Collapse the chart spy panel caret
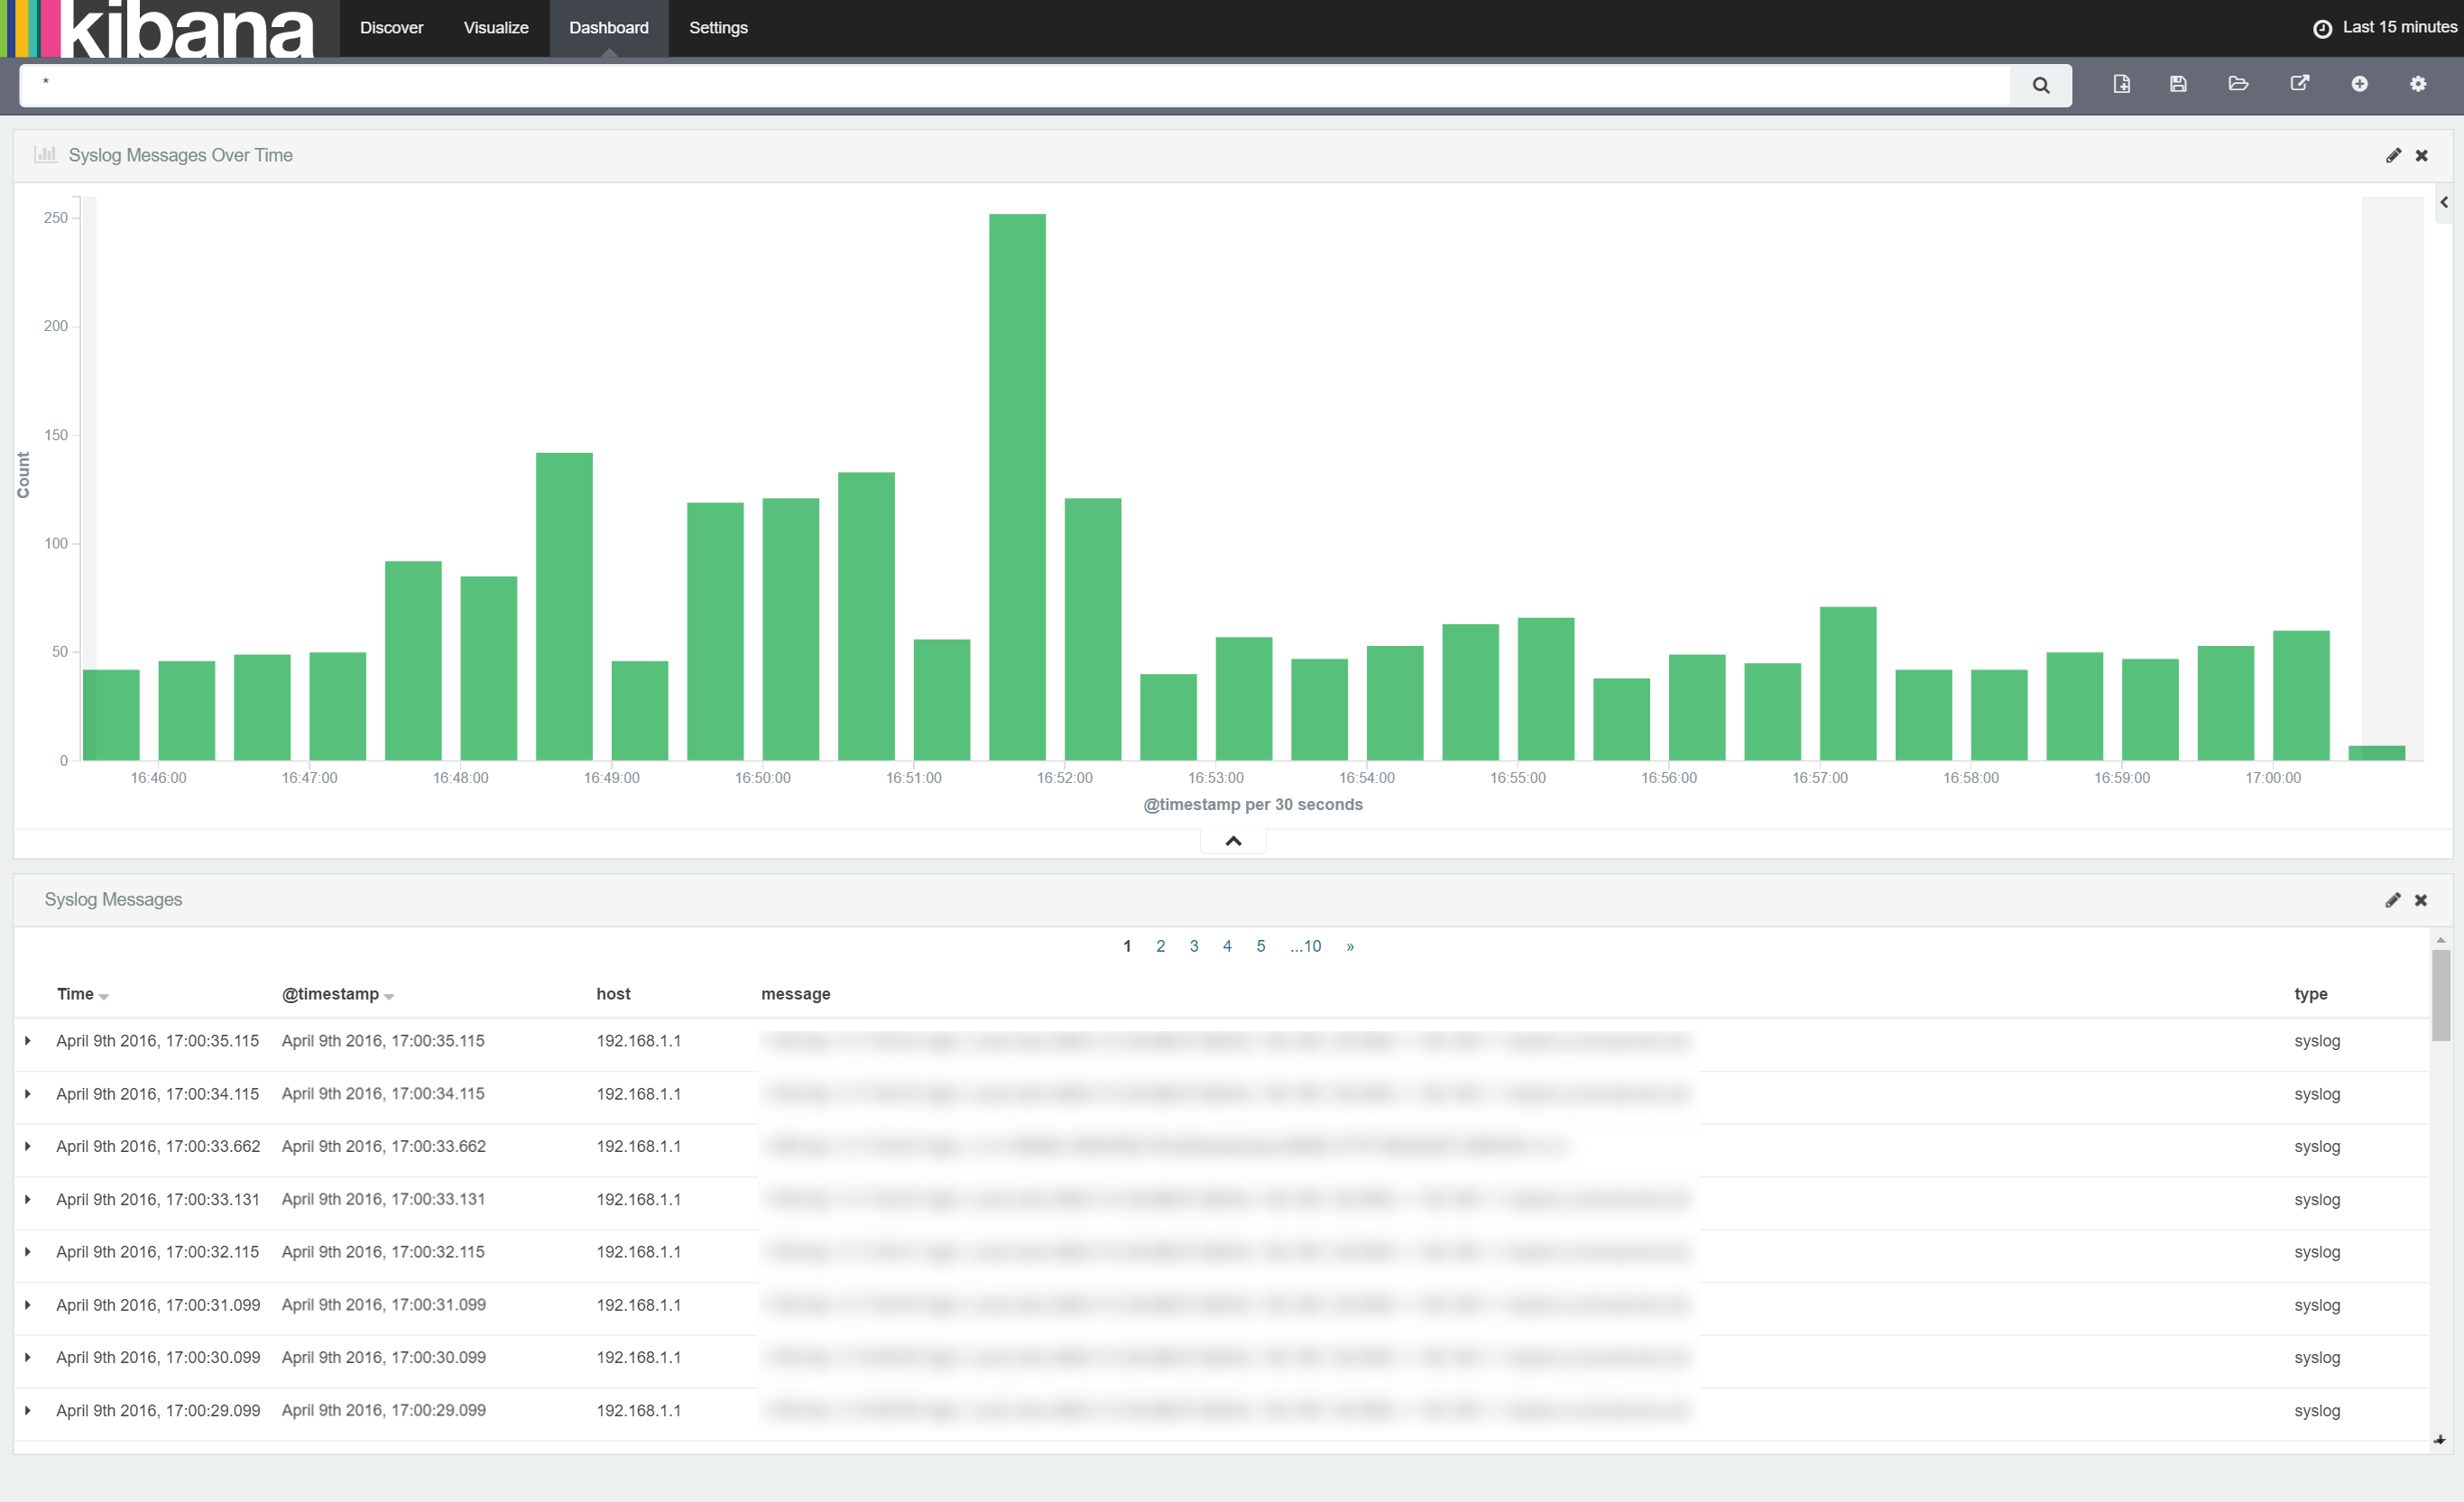Viewport: 2464px width, 1502px height. tap(1233, 841)
